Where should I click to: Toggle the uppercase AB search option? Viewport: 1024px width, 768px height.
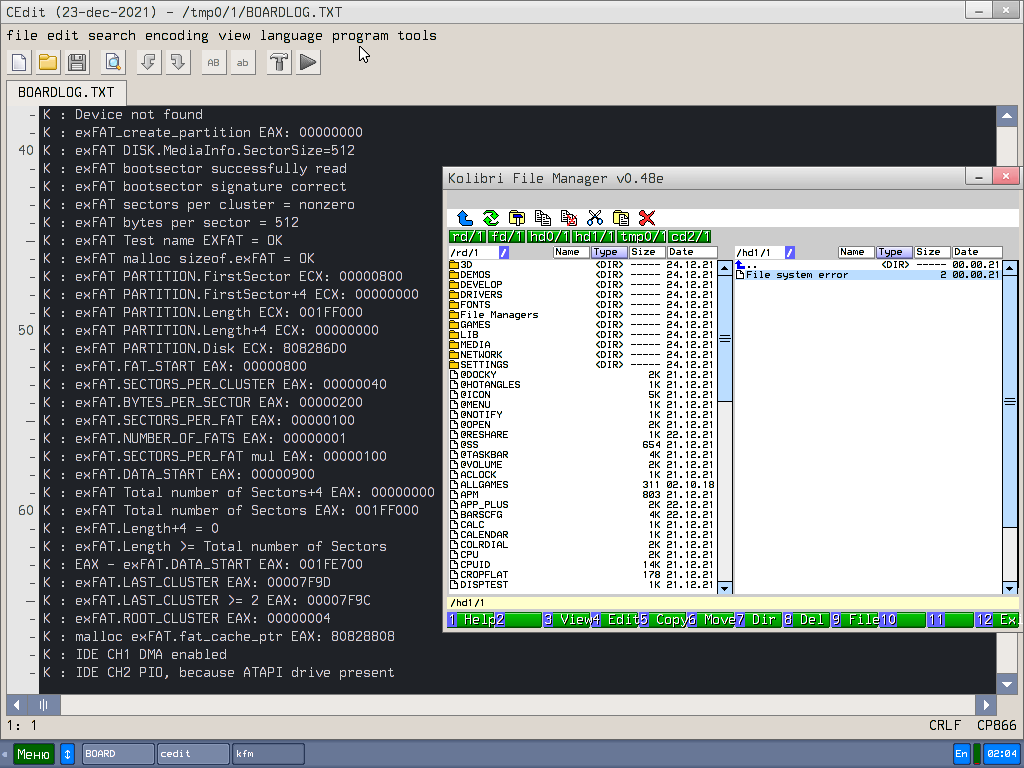212,62
